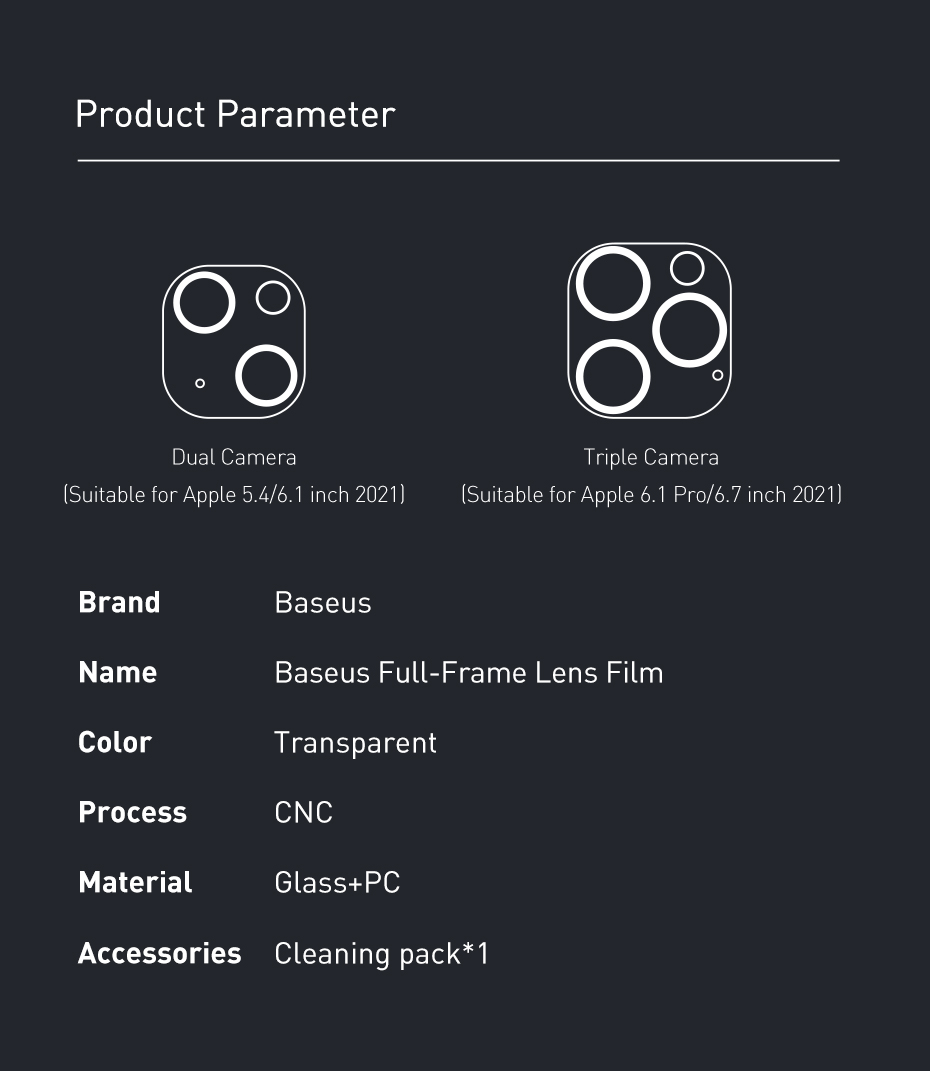Click the Transparent color value
930x1071 pixels.
(x=355, y=743)
